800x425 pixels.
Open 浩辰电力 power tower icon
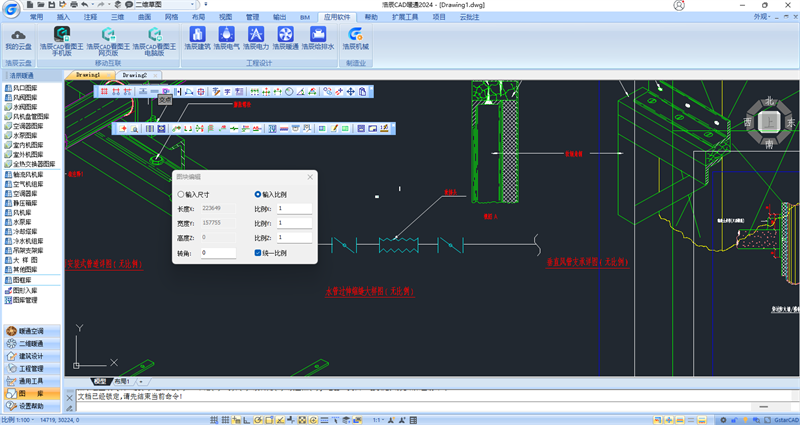(x=255, y=38)
